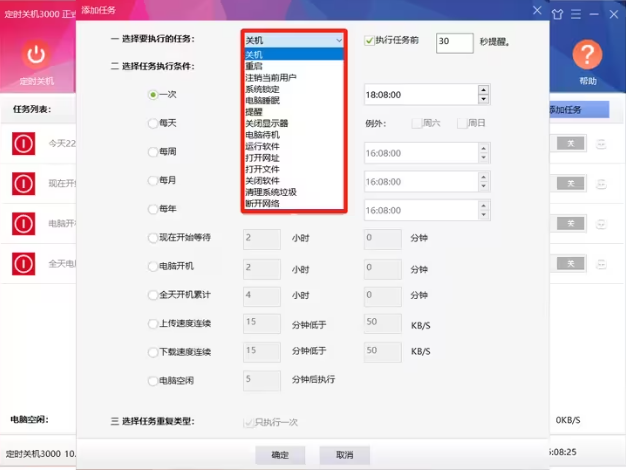
Task: Choose 运行软件 from the dropdown list
Action: click(294, 146)
